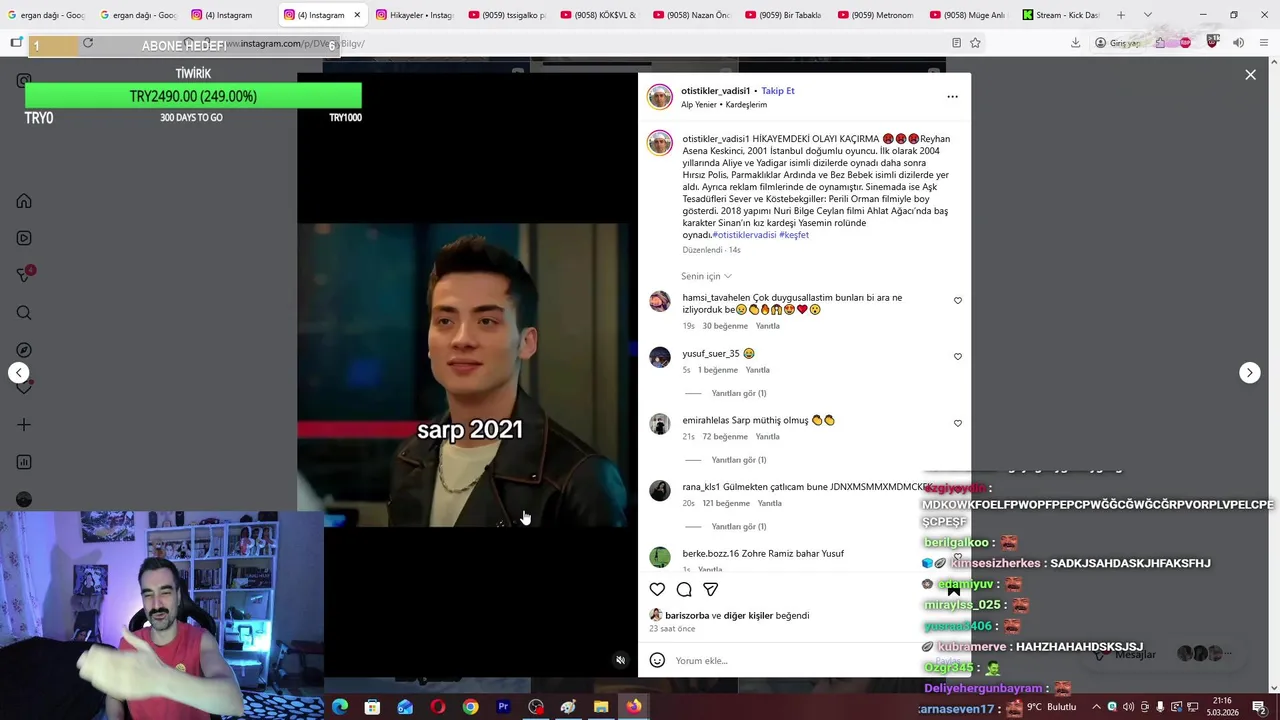Image resolution: width=1280 pixels, height=720 pixels.
Task: Switch to '(9059) tssigalko' YouTube tab
Action: pyautogui.click(x=506, y=15)
